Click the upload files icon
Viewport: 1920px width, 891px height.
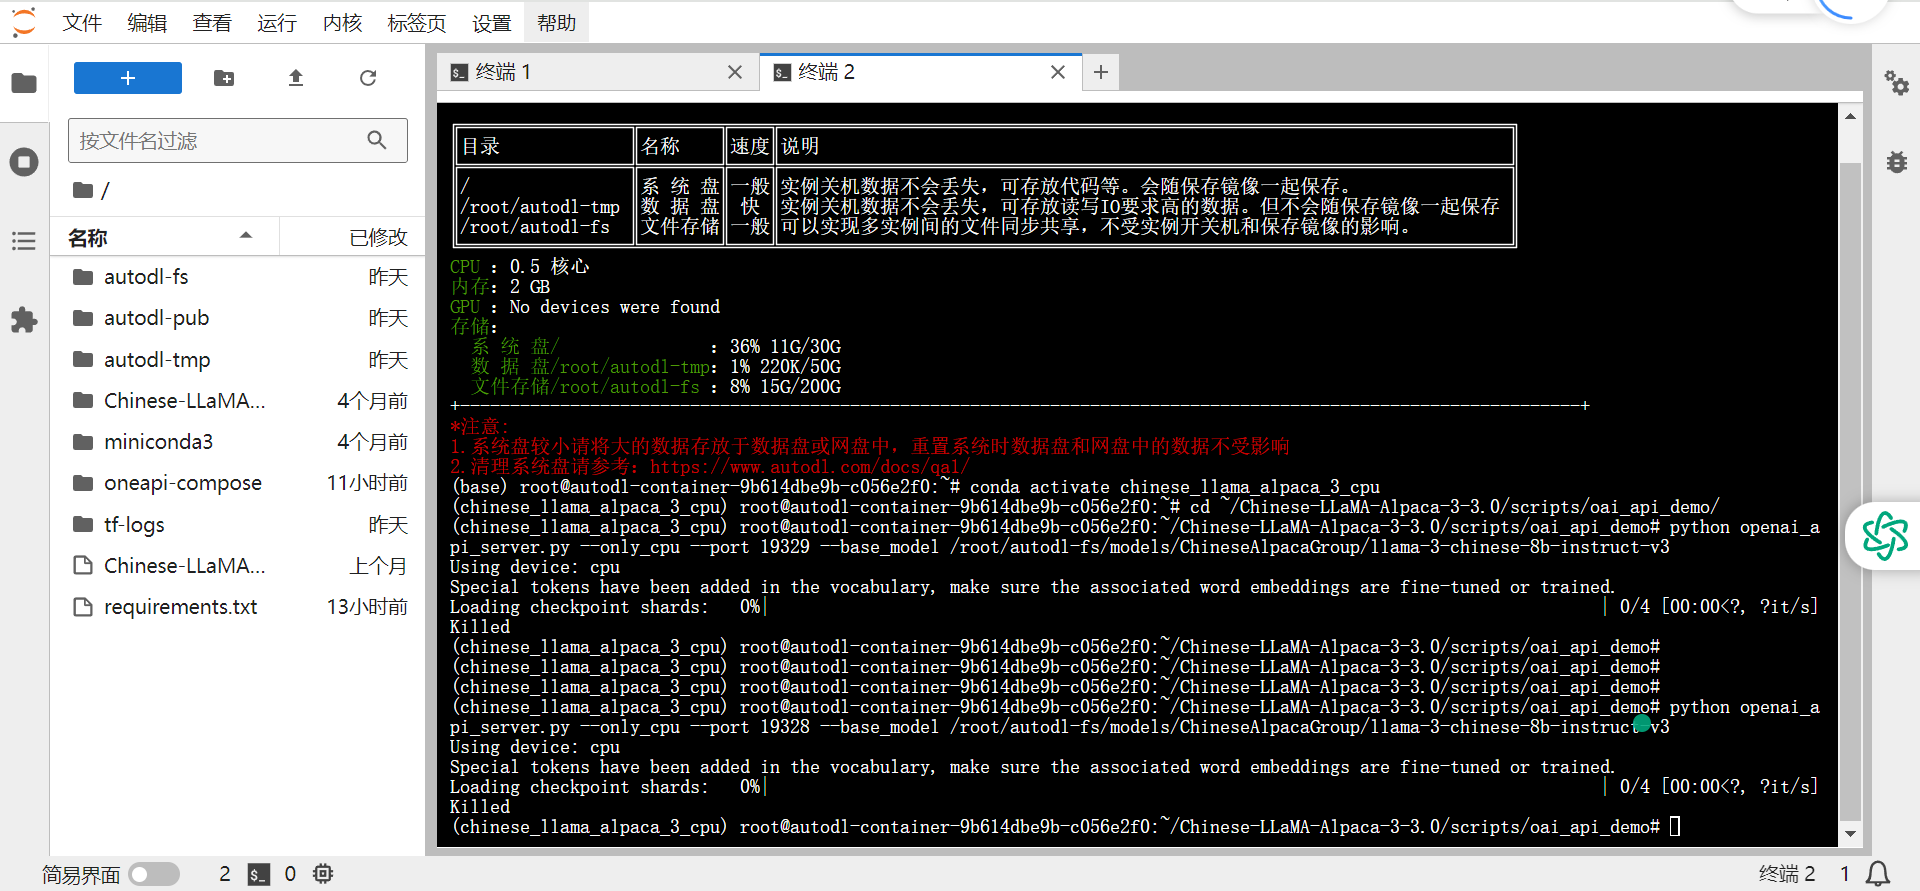click(x=296, y=78)
